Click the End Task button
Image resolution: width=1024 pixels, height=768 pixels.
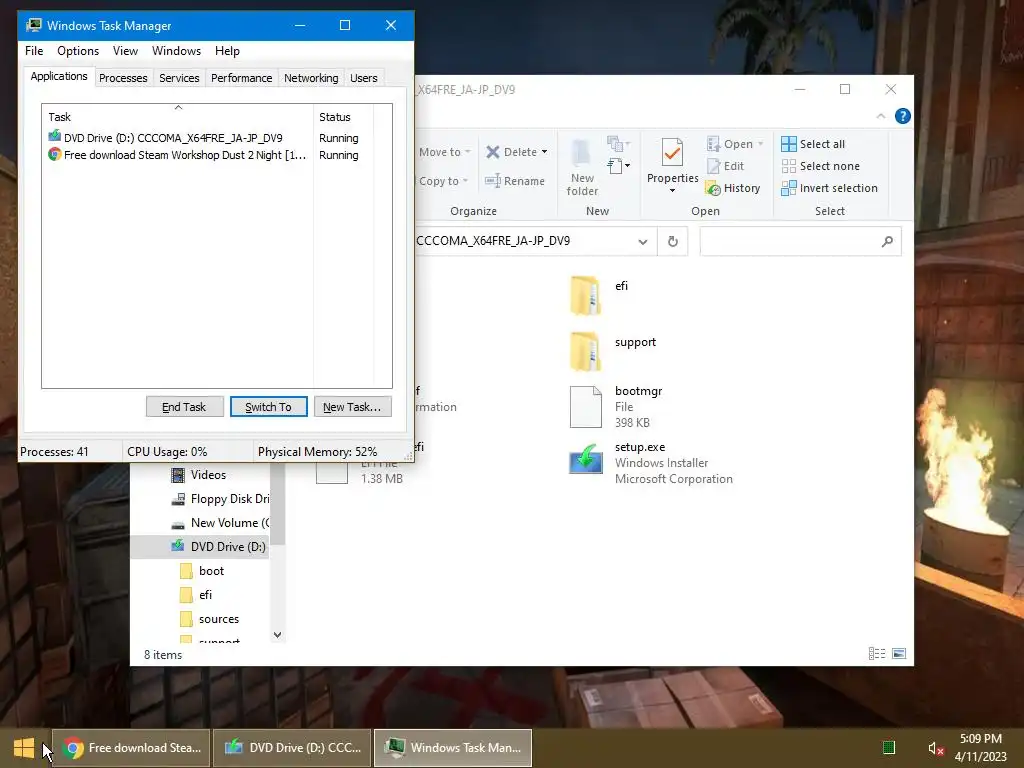pyautogui.click(x=184, y=407)
